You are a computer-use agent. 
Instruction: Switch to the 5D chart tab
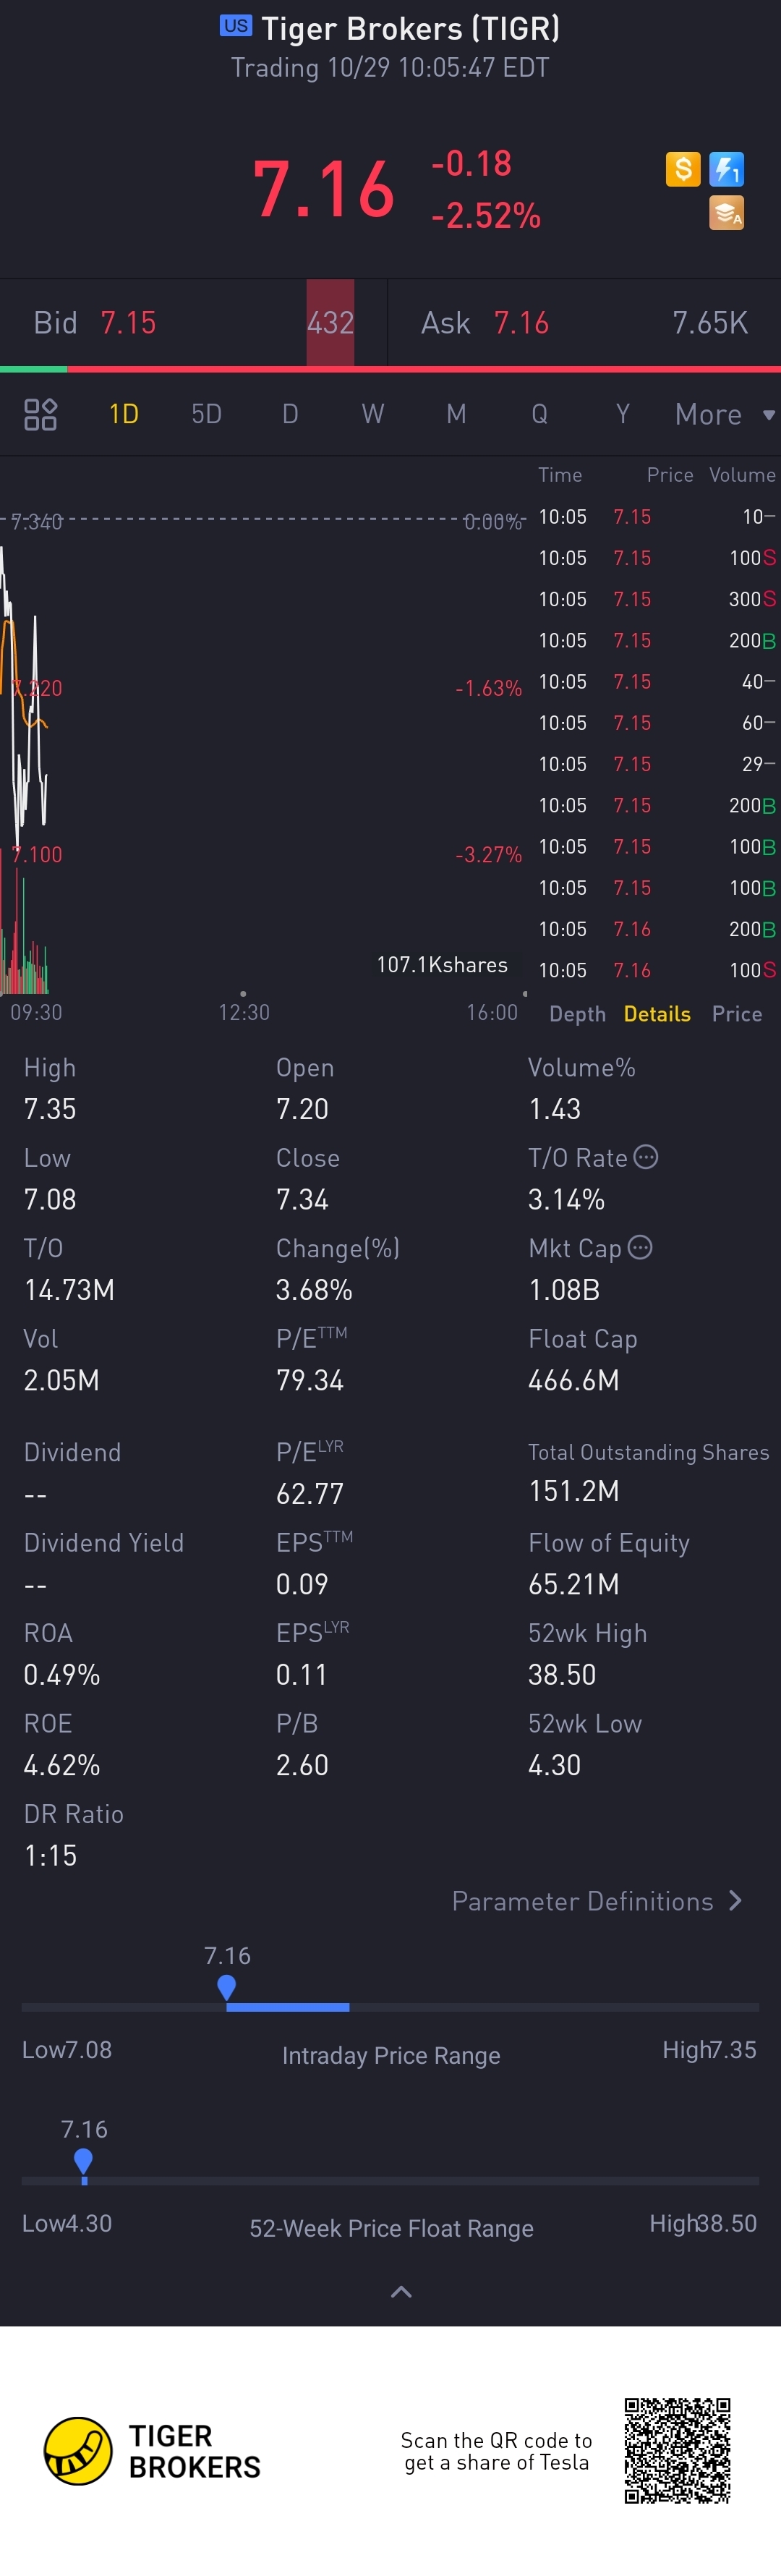(x=207, y=414)
